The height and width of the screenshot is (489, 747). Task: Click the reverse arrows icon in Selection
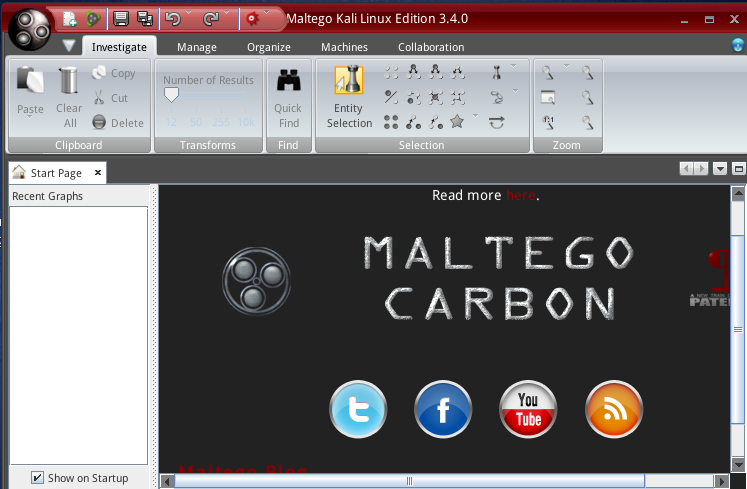[496, 122]
